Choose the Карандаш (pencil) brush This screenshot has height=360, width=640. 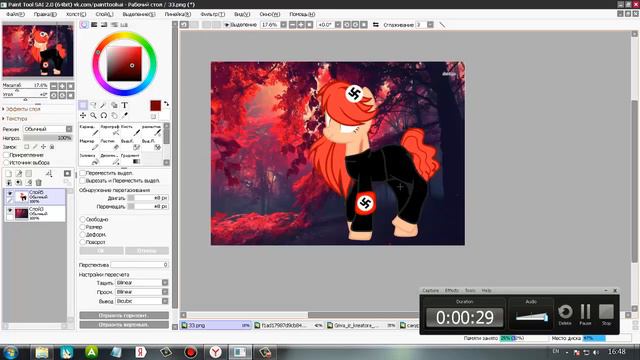click(89, 130)
